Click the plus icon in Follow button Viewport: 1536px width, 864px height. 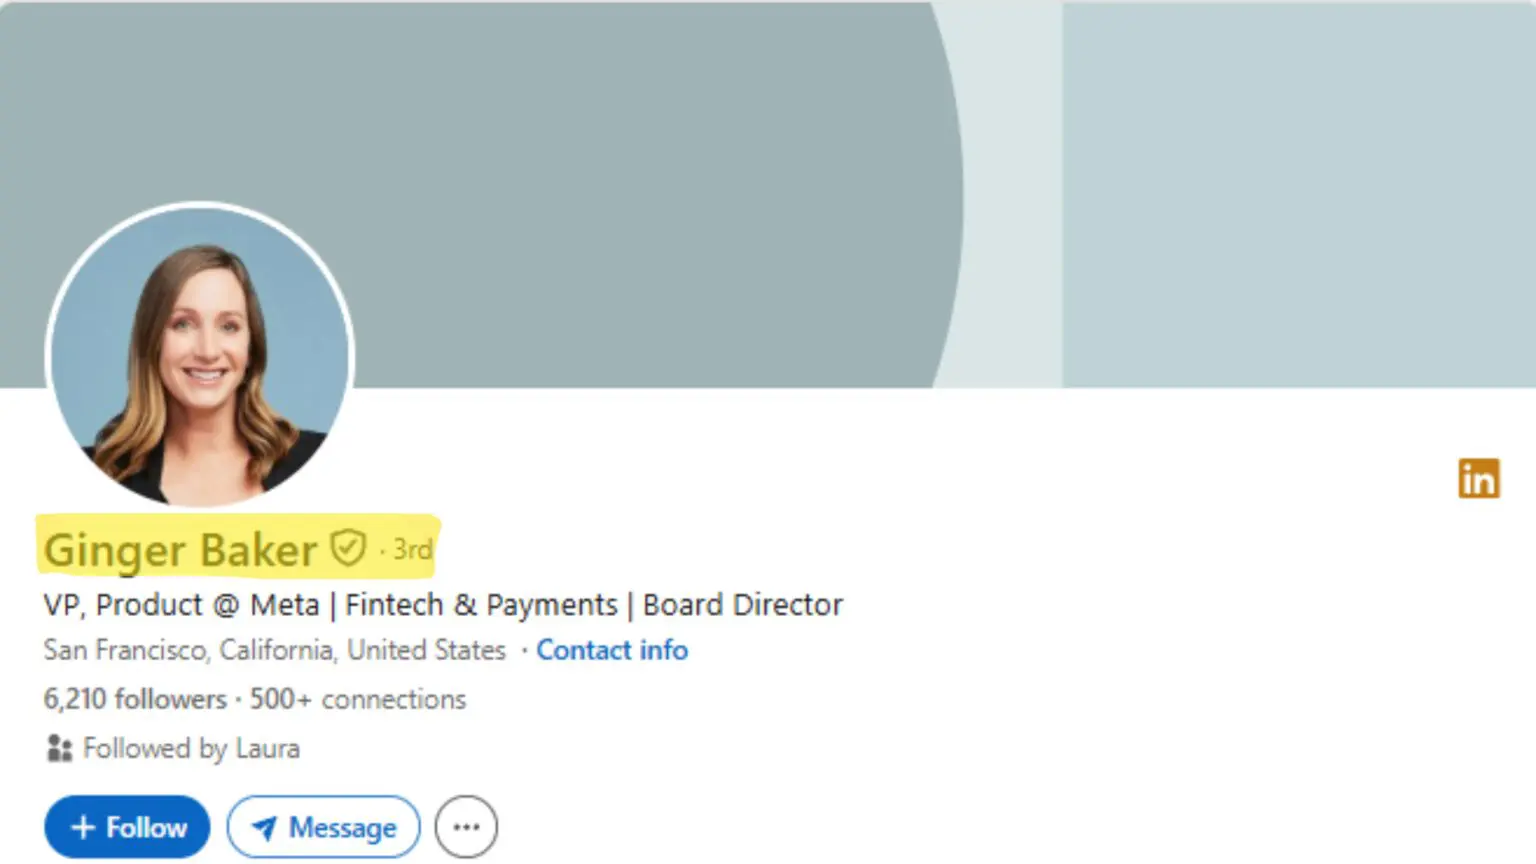click(83, 827)
